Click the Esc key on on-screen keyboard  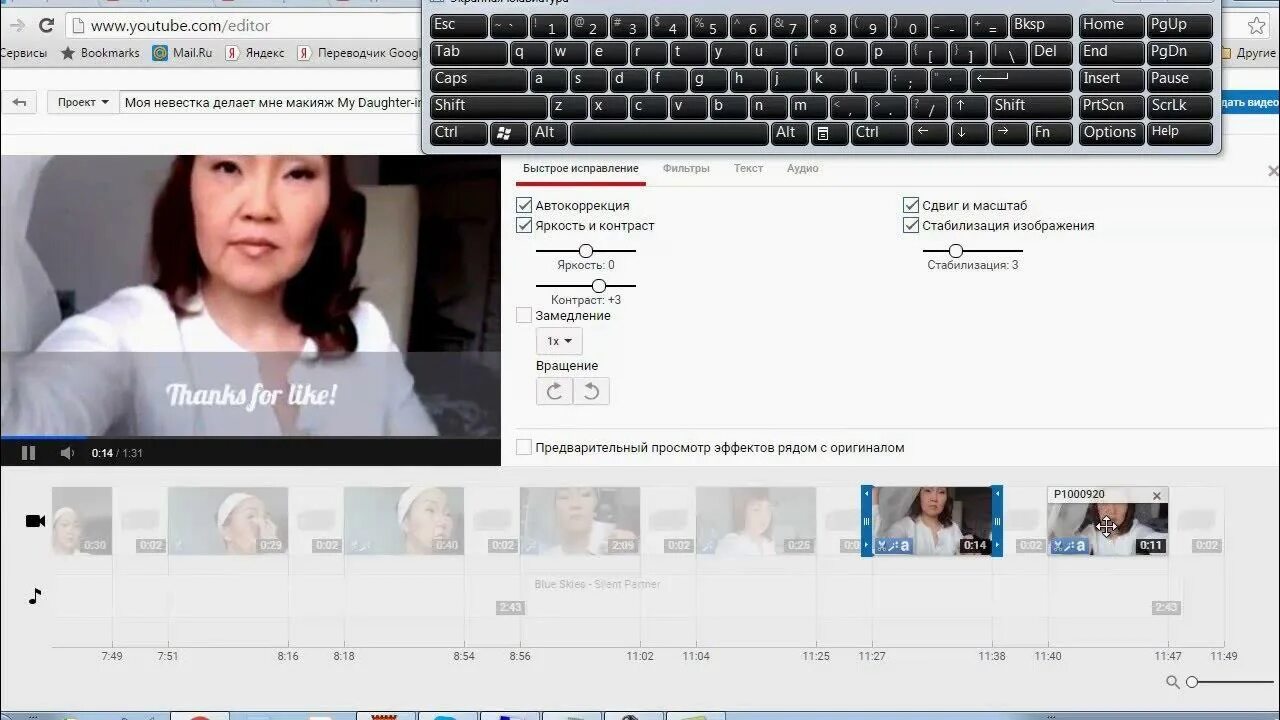click(458, 25)
